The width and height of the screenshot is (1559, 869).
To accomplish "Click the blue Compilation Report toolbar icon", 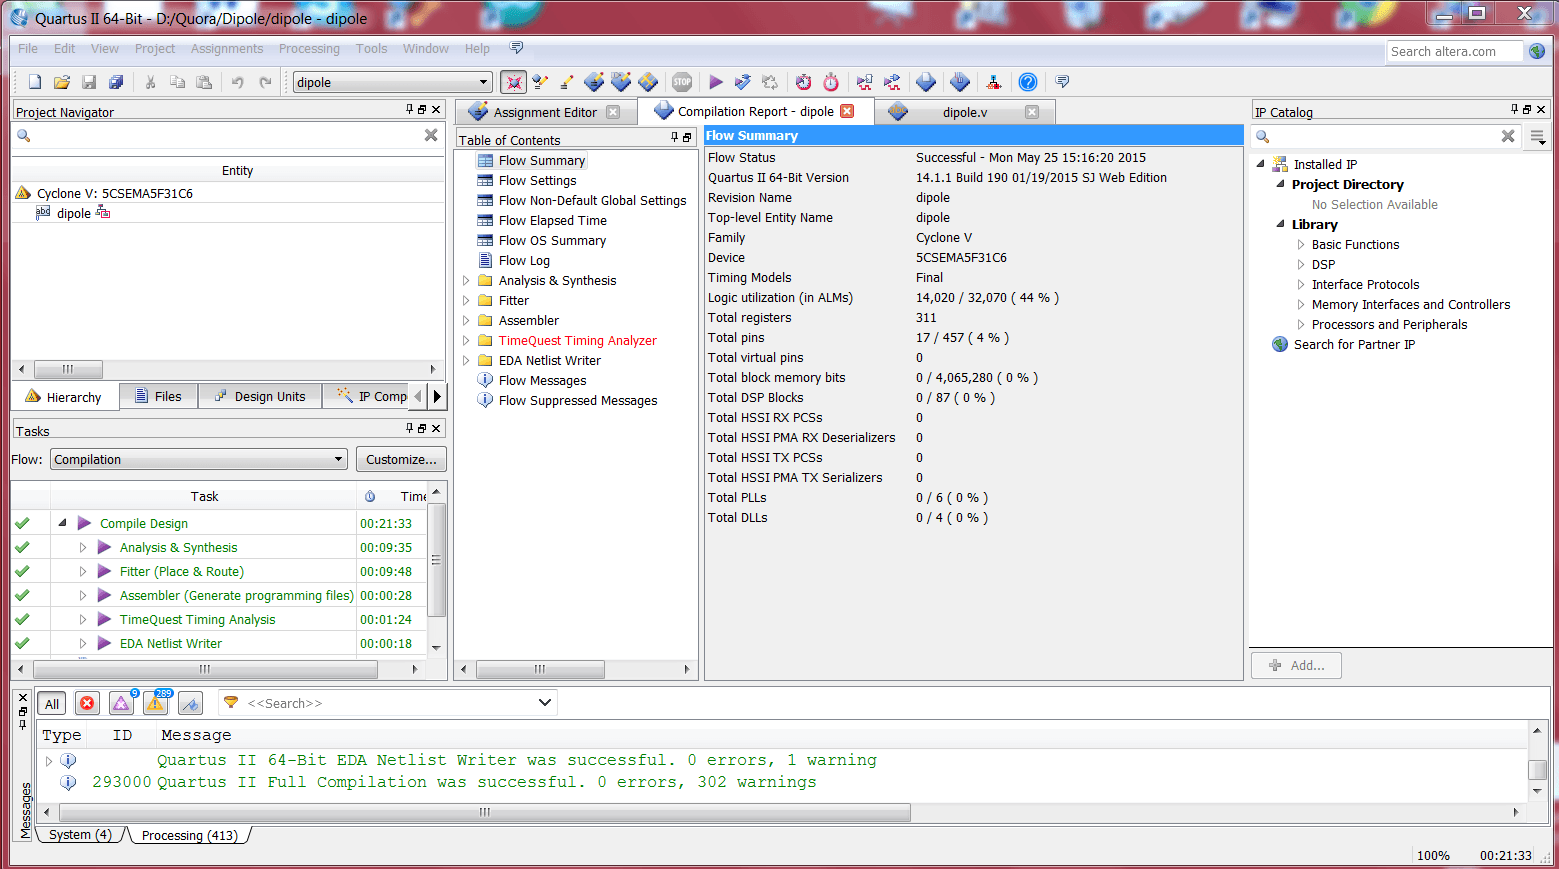I will [x=926, y=82].
